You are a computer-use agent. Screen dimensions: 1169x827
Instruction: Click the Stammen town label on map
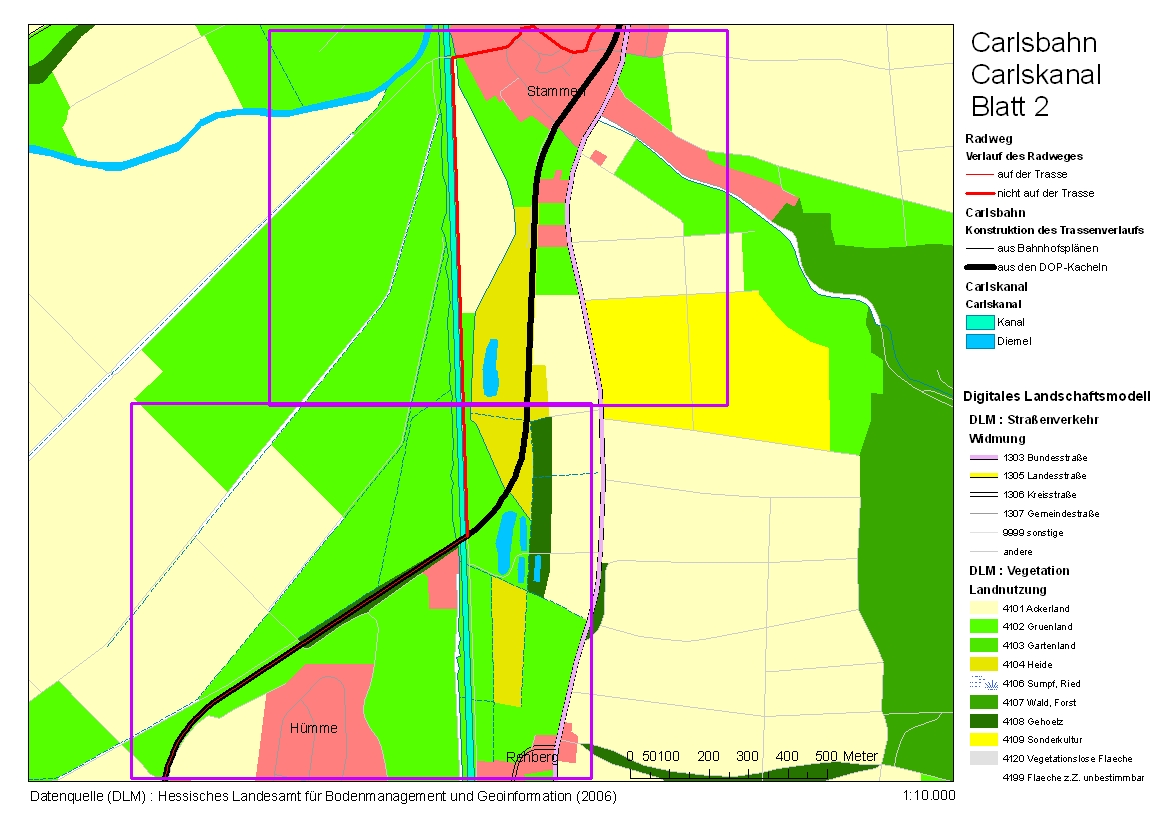point(555,91)
